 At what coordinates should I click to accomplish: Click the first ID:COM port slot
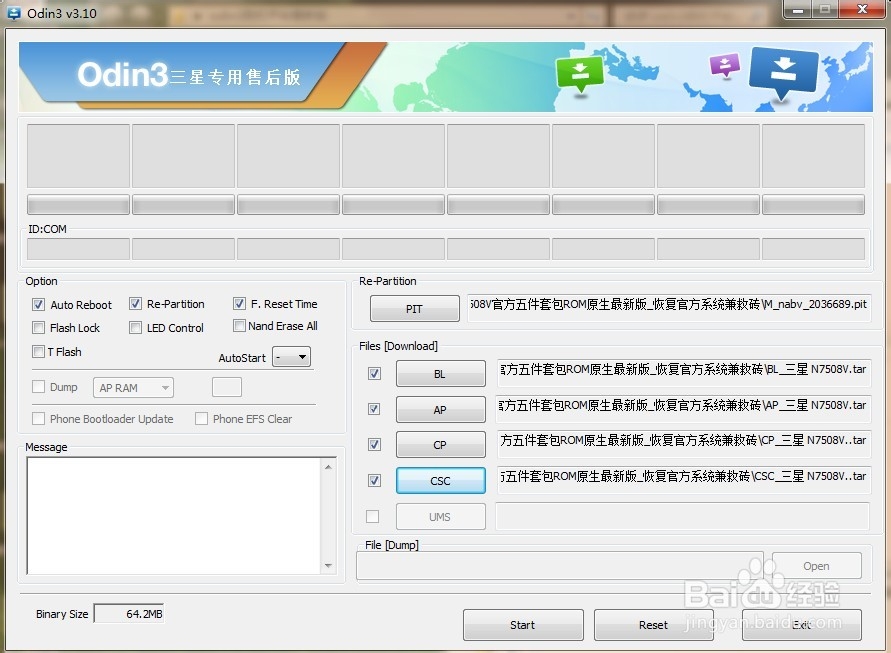point(78,249)
